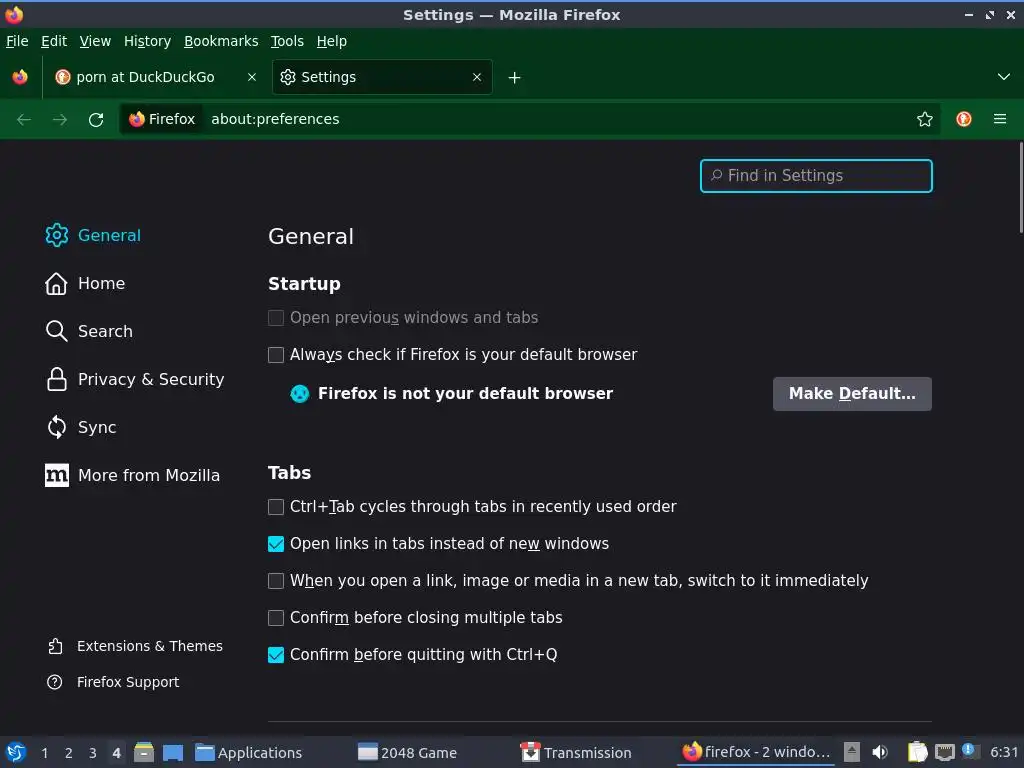Close the Settings tab
Screen dimensions: 1024x768
pos(477,77)
